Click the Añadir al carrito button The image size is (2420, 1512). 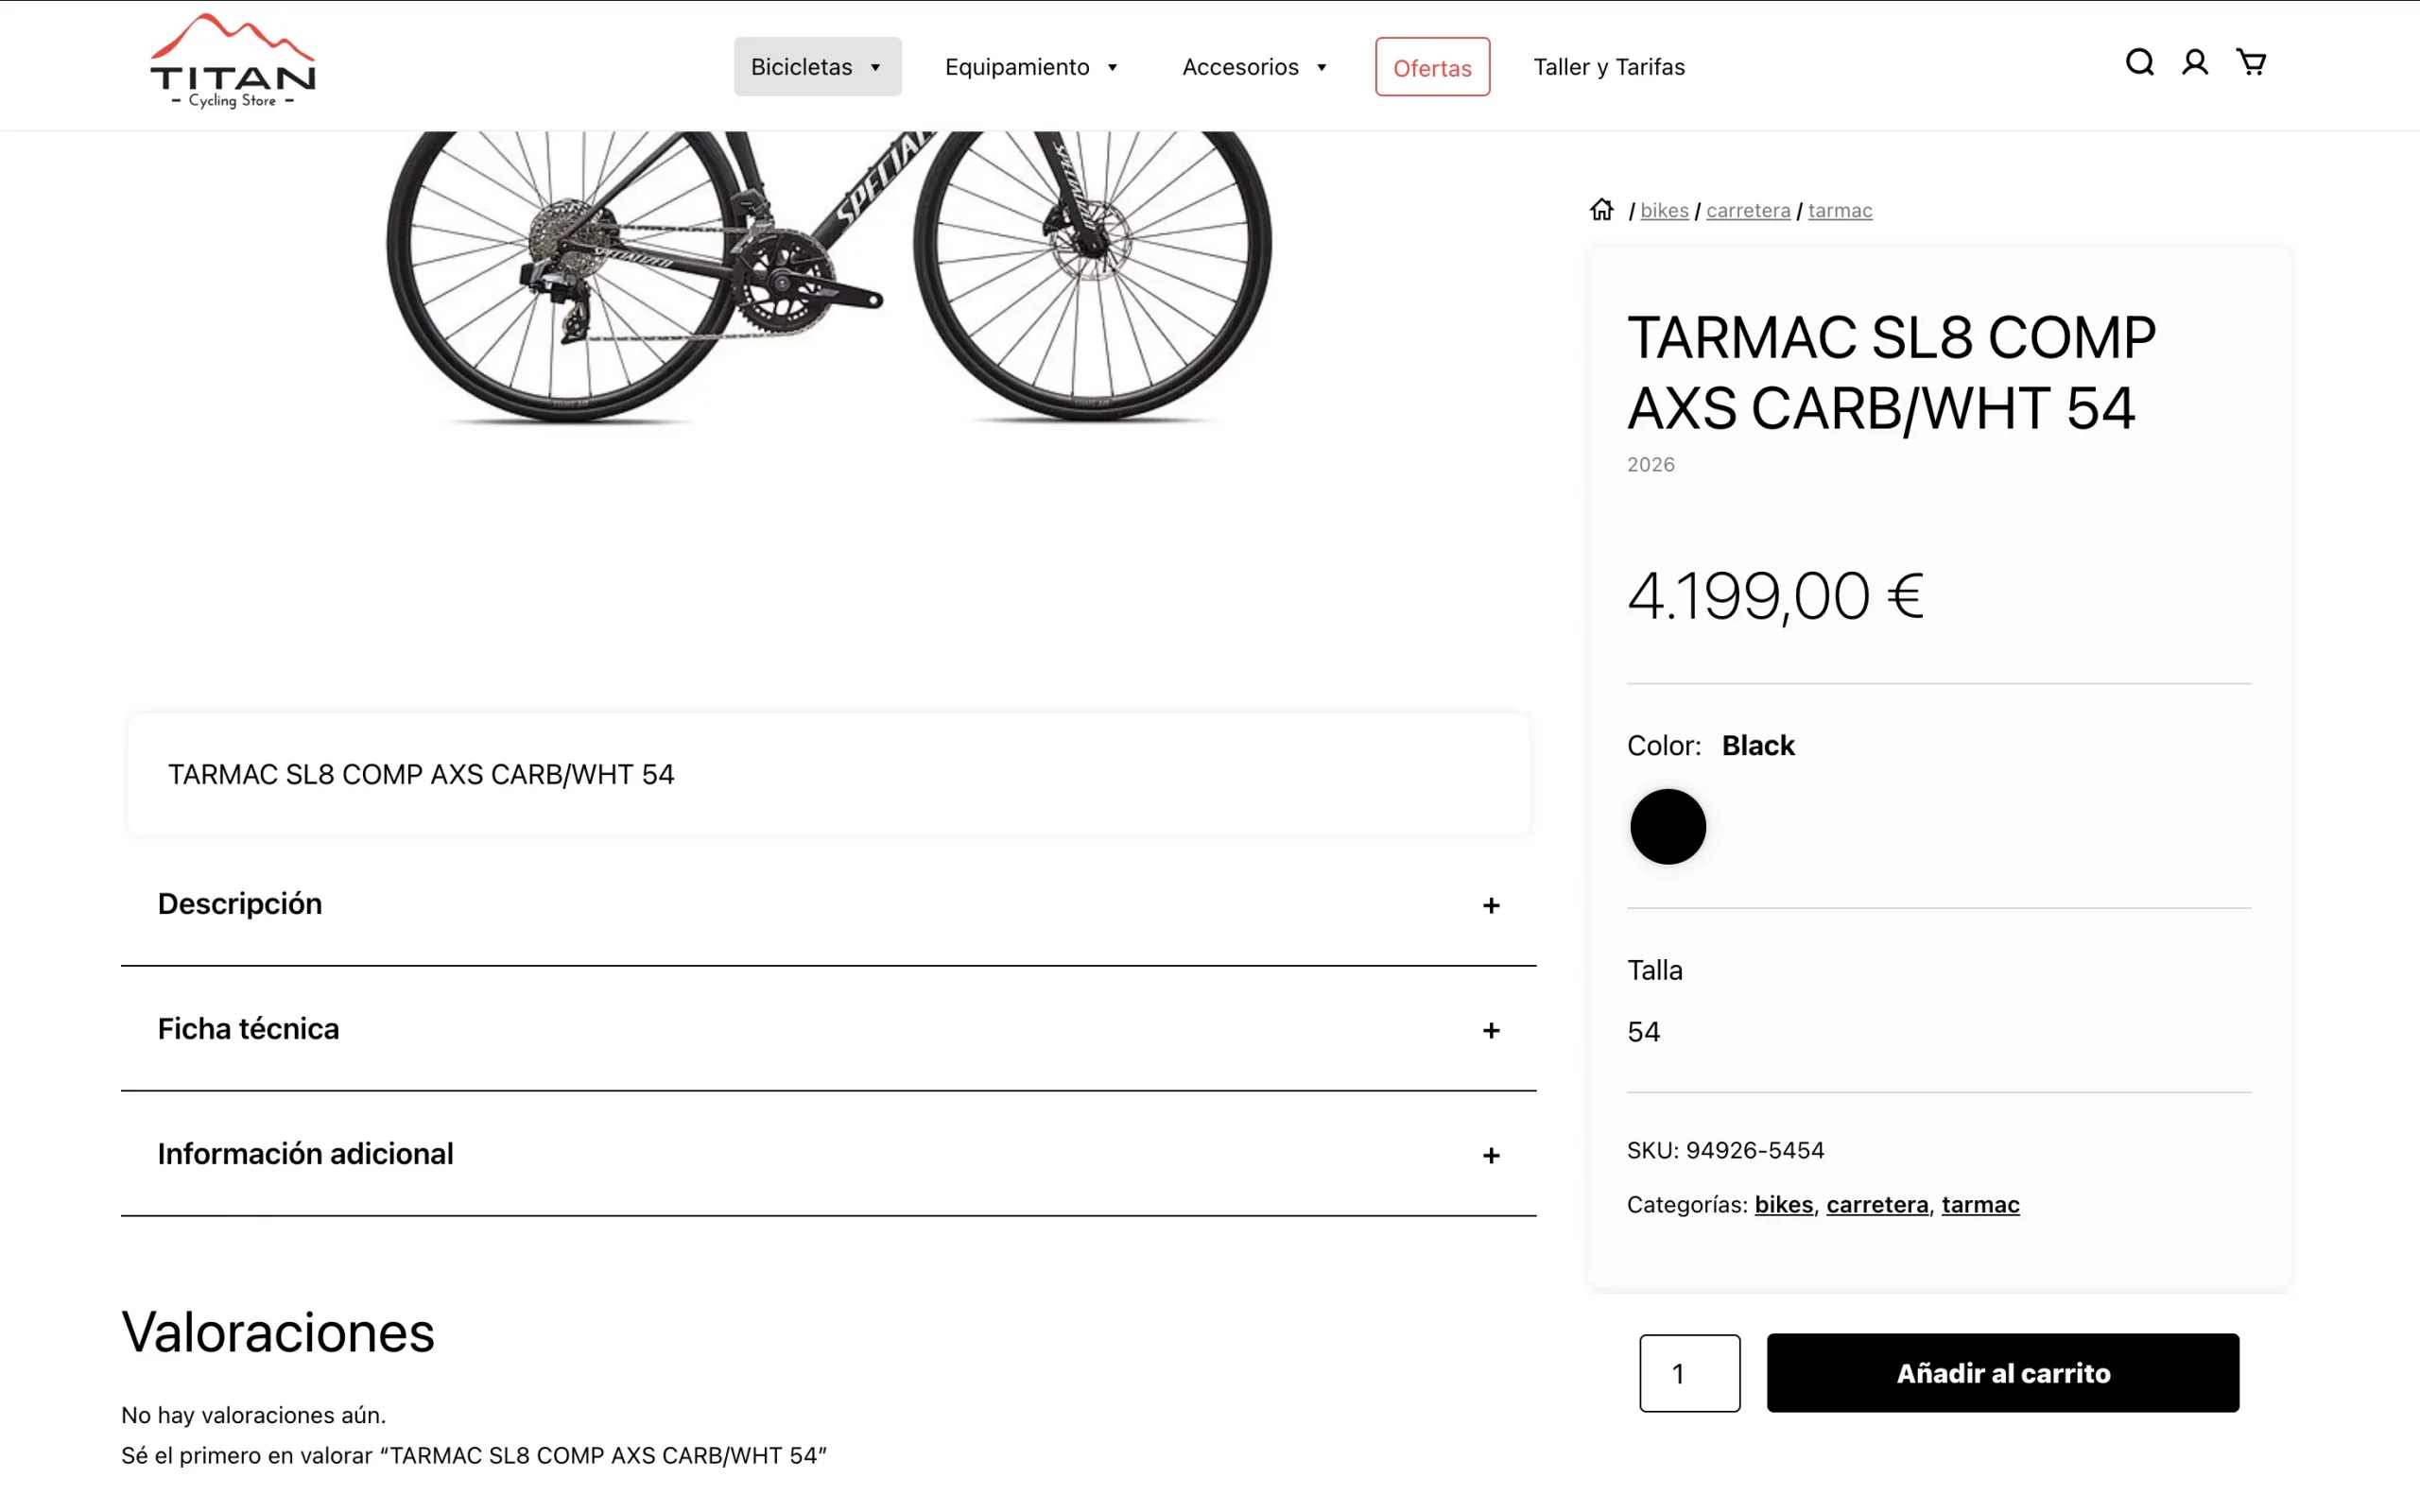2002,1373
